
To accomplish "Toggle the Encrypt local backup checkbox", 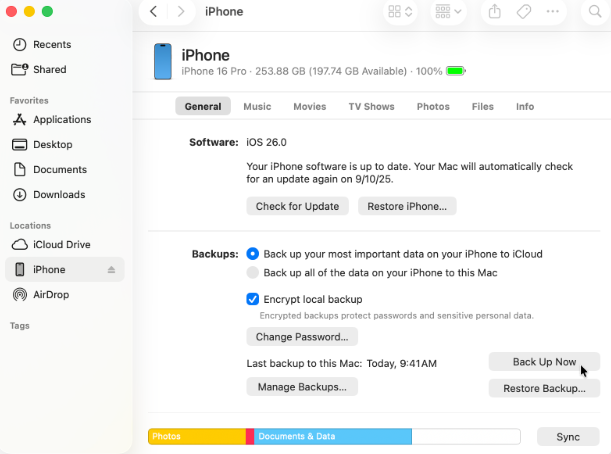I will coord(253,299).
